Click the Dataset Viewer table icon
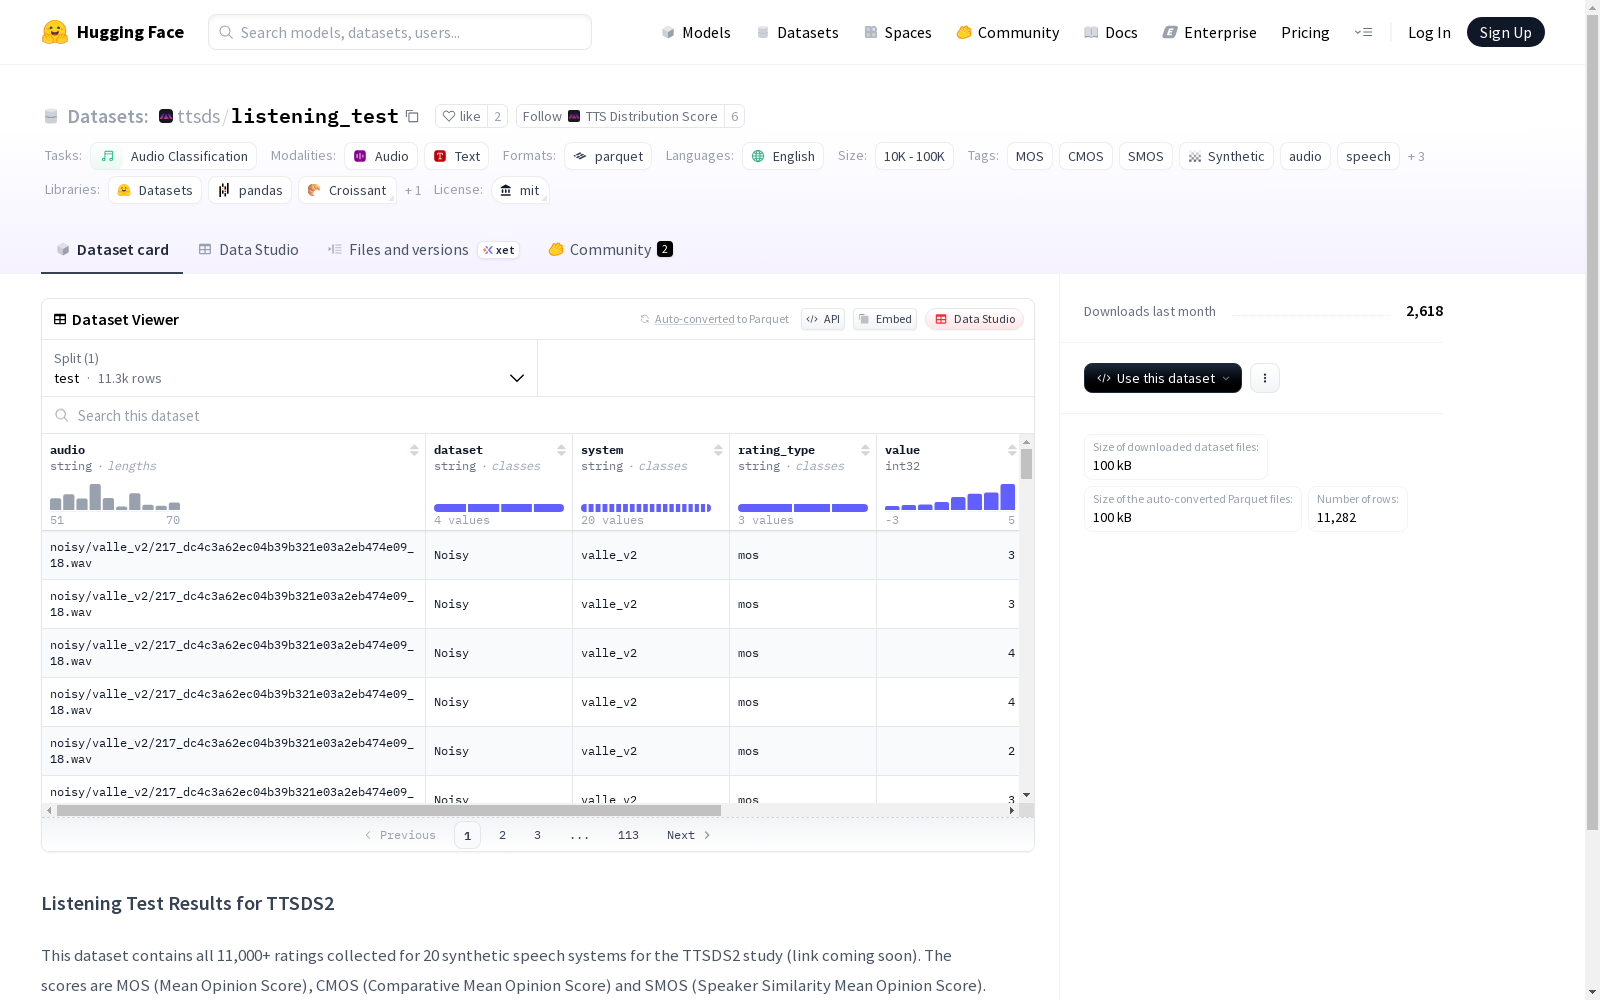 pos(60,320)
